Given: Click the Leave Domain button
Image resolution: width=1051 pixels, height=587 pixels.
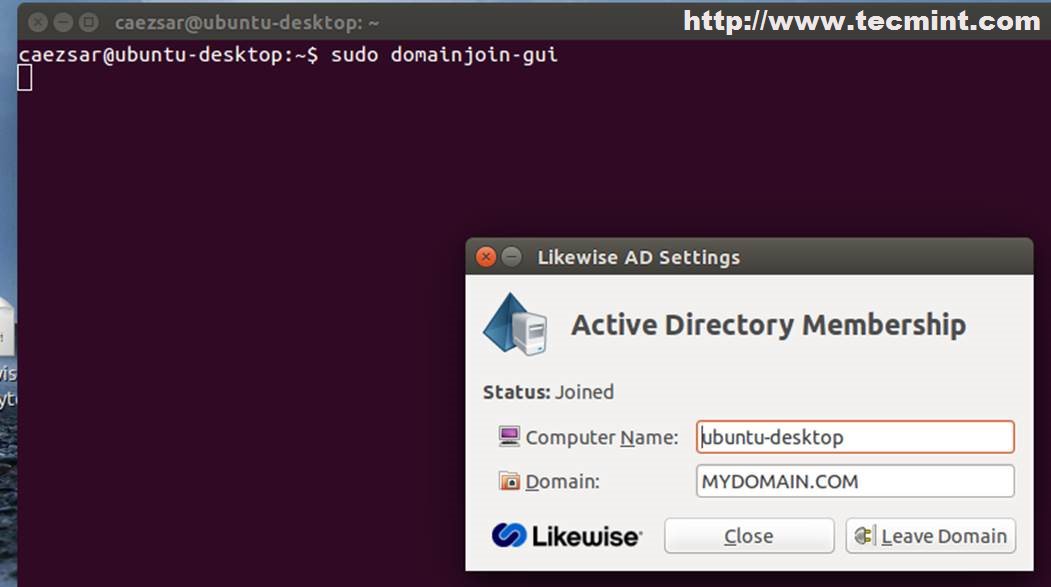Looking at the screenshot, I should point(930,535).
